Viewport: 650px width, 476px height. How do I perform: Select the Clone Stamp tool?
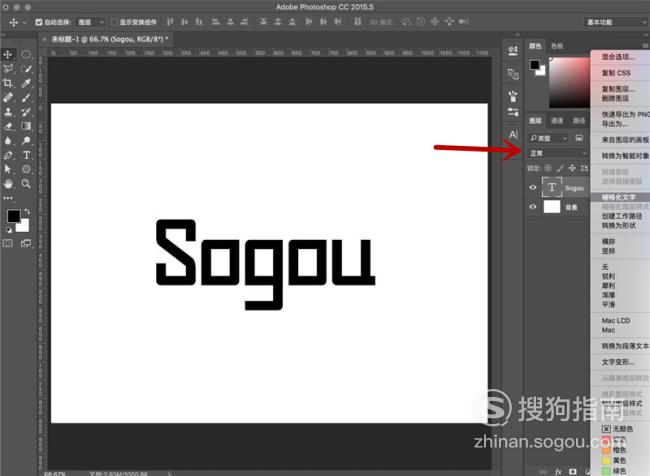[x=8, y=112]
